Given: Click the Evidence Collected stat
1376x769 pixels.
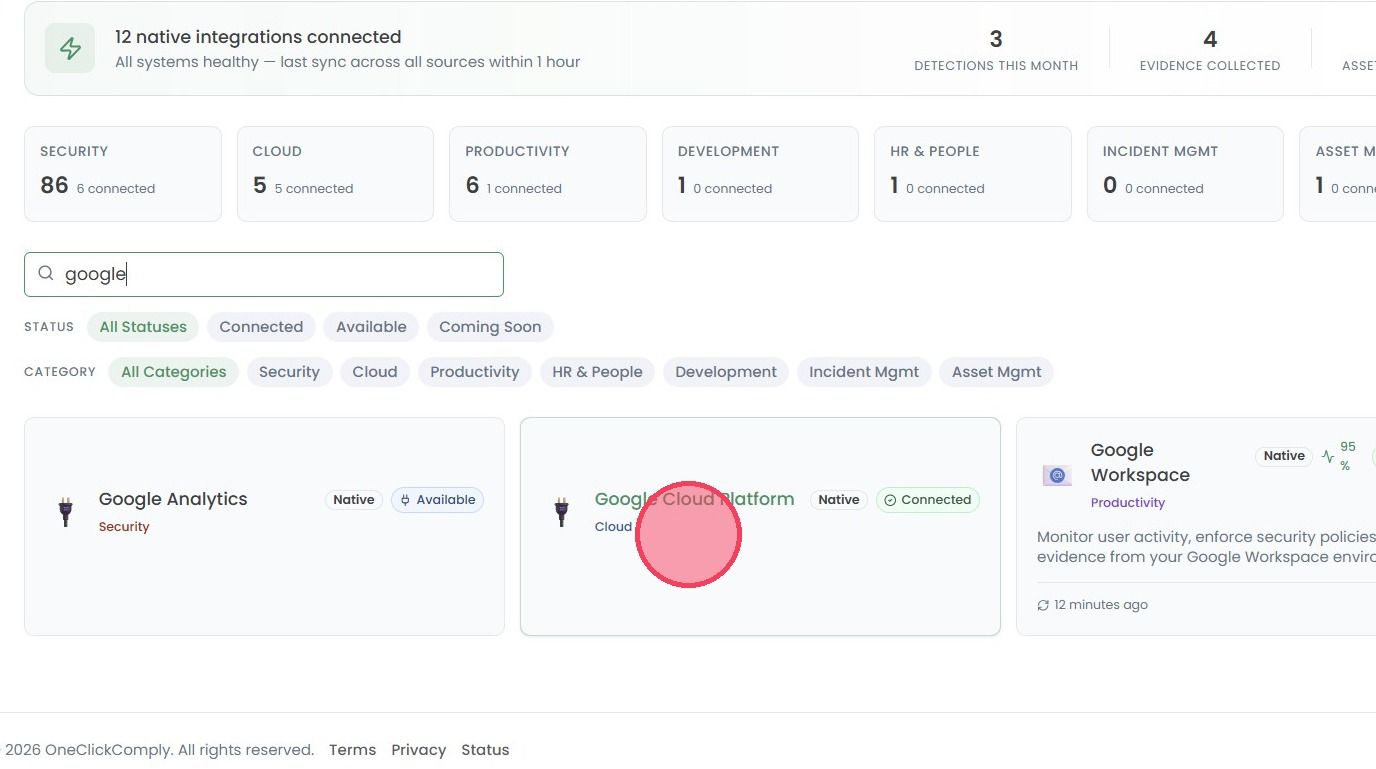Looking at the screenshot, I should tap(1210, 49).
